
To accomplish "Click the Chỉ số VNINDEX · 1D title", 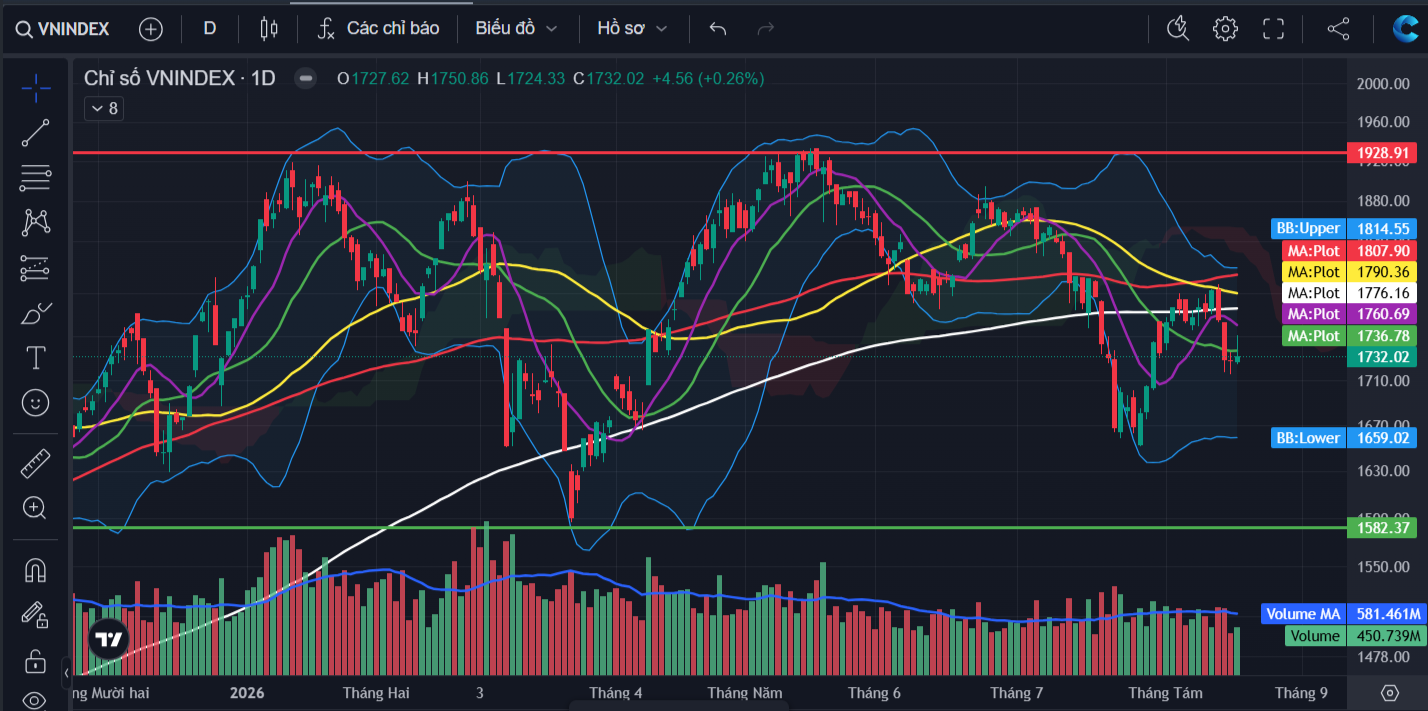I will [x=179, y=78].
